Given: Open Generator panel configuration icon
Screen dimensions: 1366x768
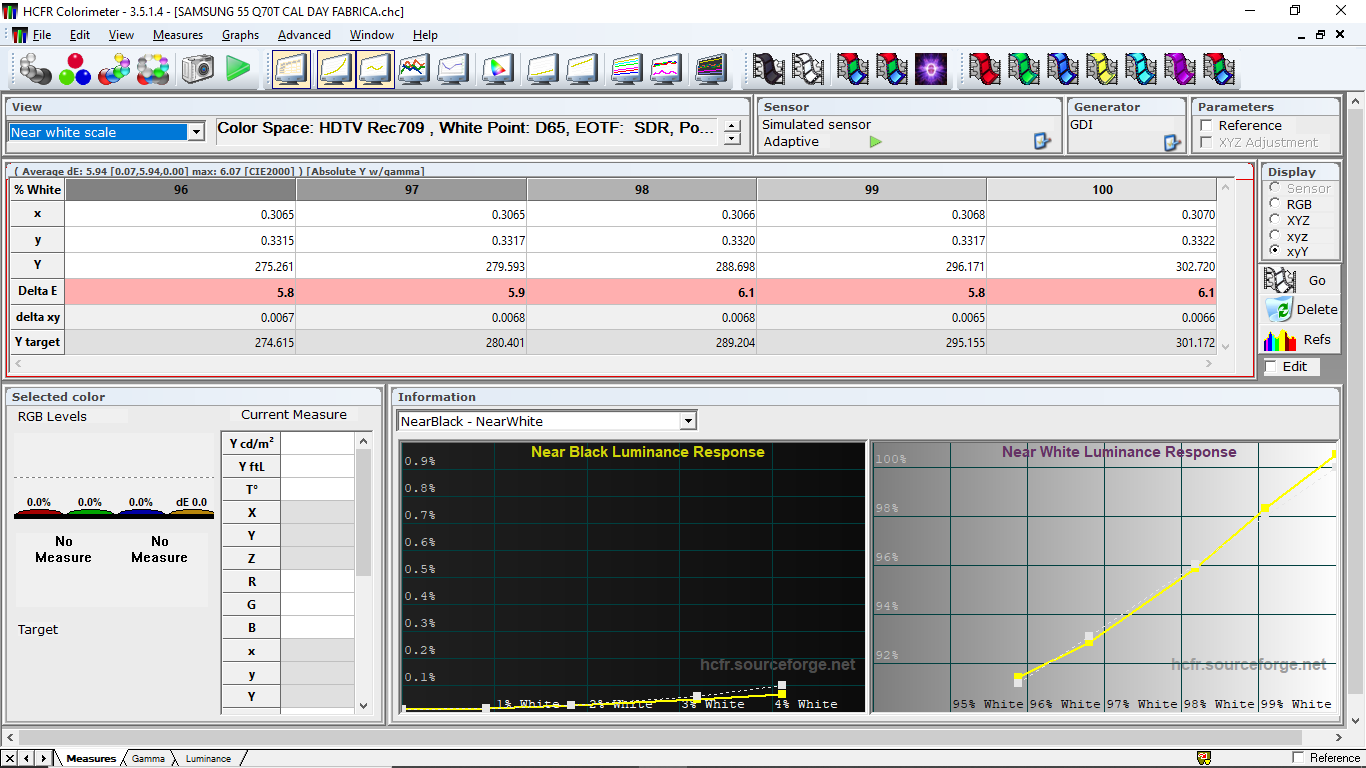Looking at the screenshot, I should [1173, 142].
